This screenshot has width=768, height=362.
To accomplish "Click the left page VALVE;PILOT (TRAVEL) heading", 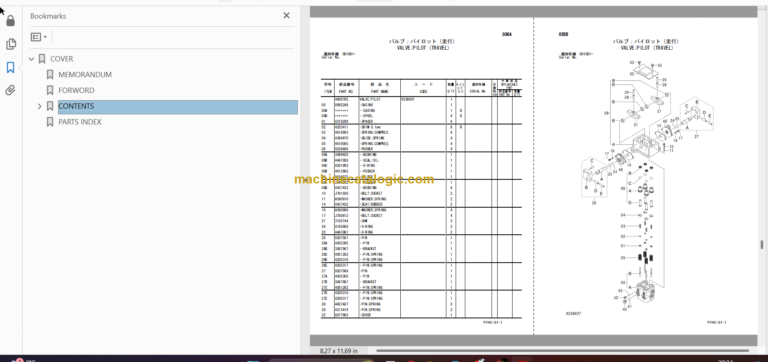I will pyautogui.click(x=424, y=48).
